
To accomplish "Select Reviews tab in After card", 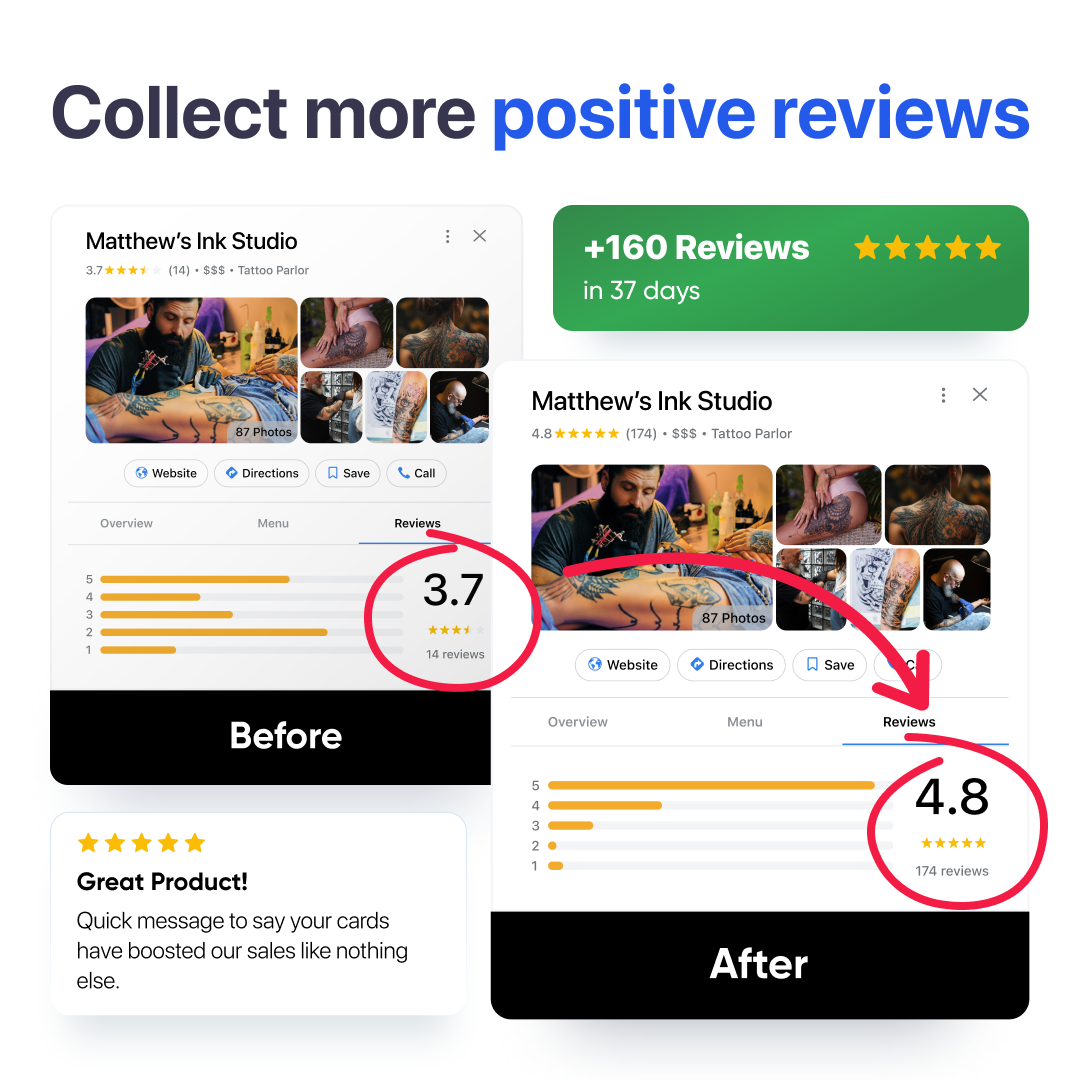I will pos(909,722).
